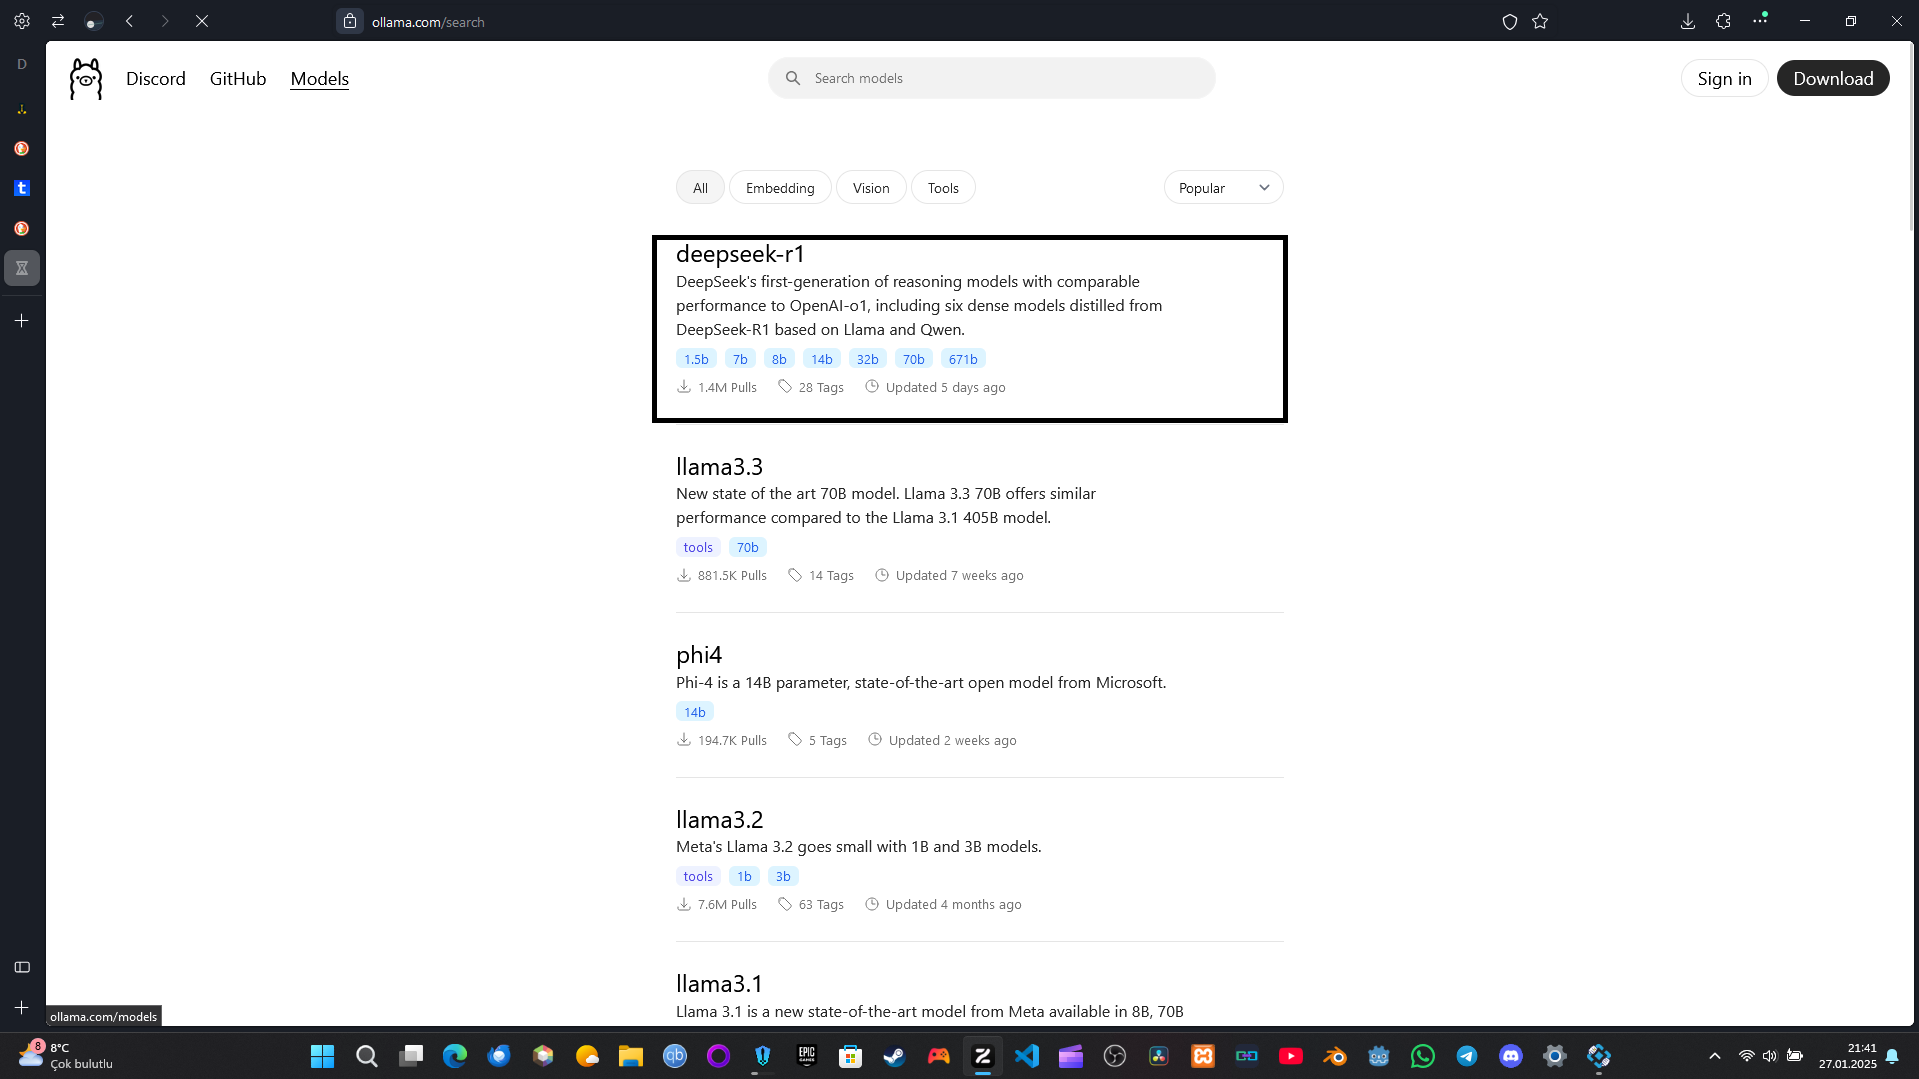The image size is (1919, 1079).
Task: Open the phi4 model page
Action: coord(699,654)
